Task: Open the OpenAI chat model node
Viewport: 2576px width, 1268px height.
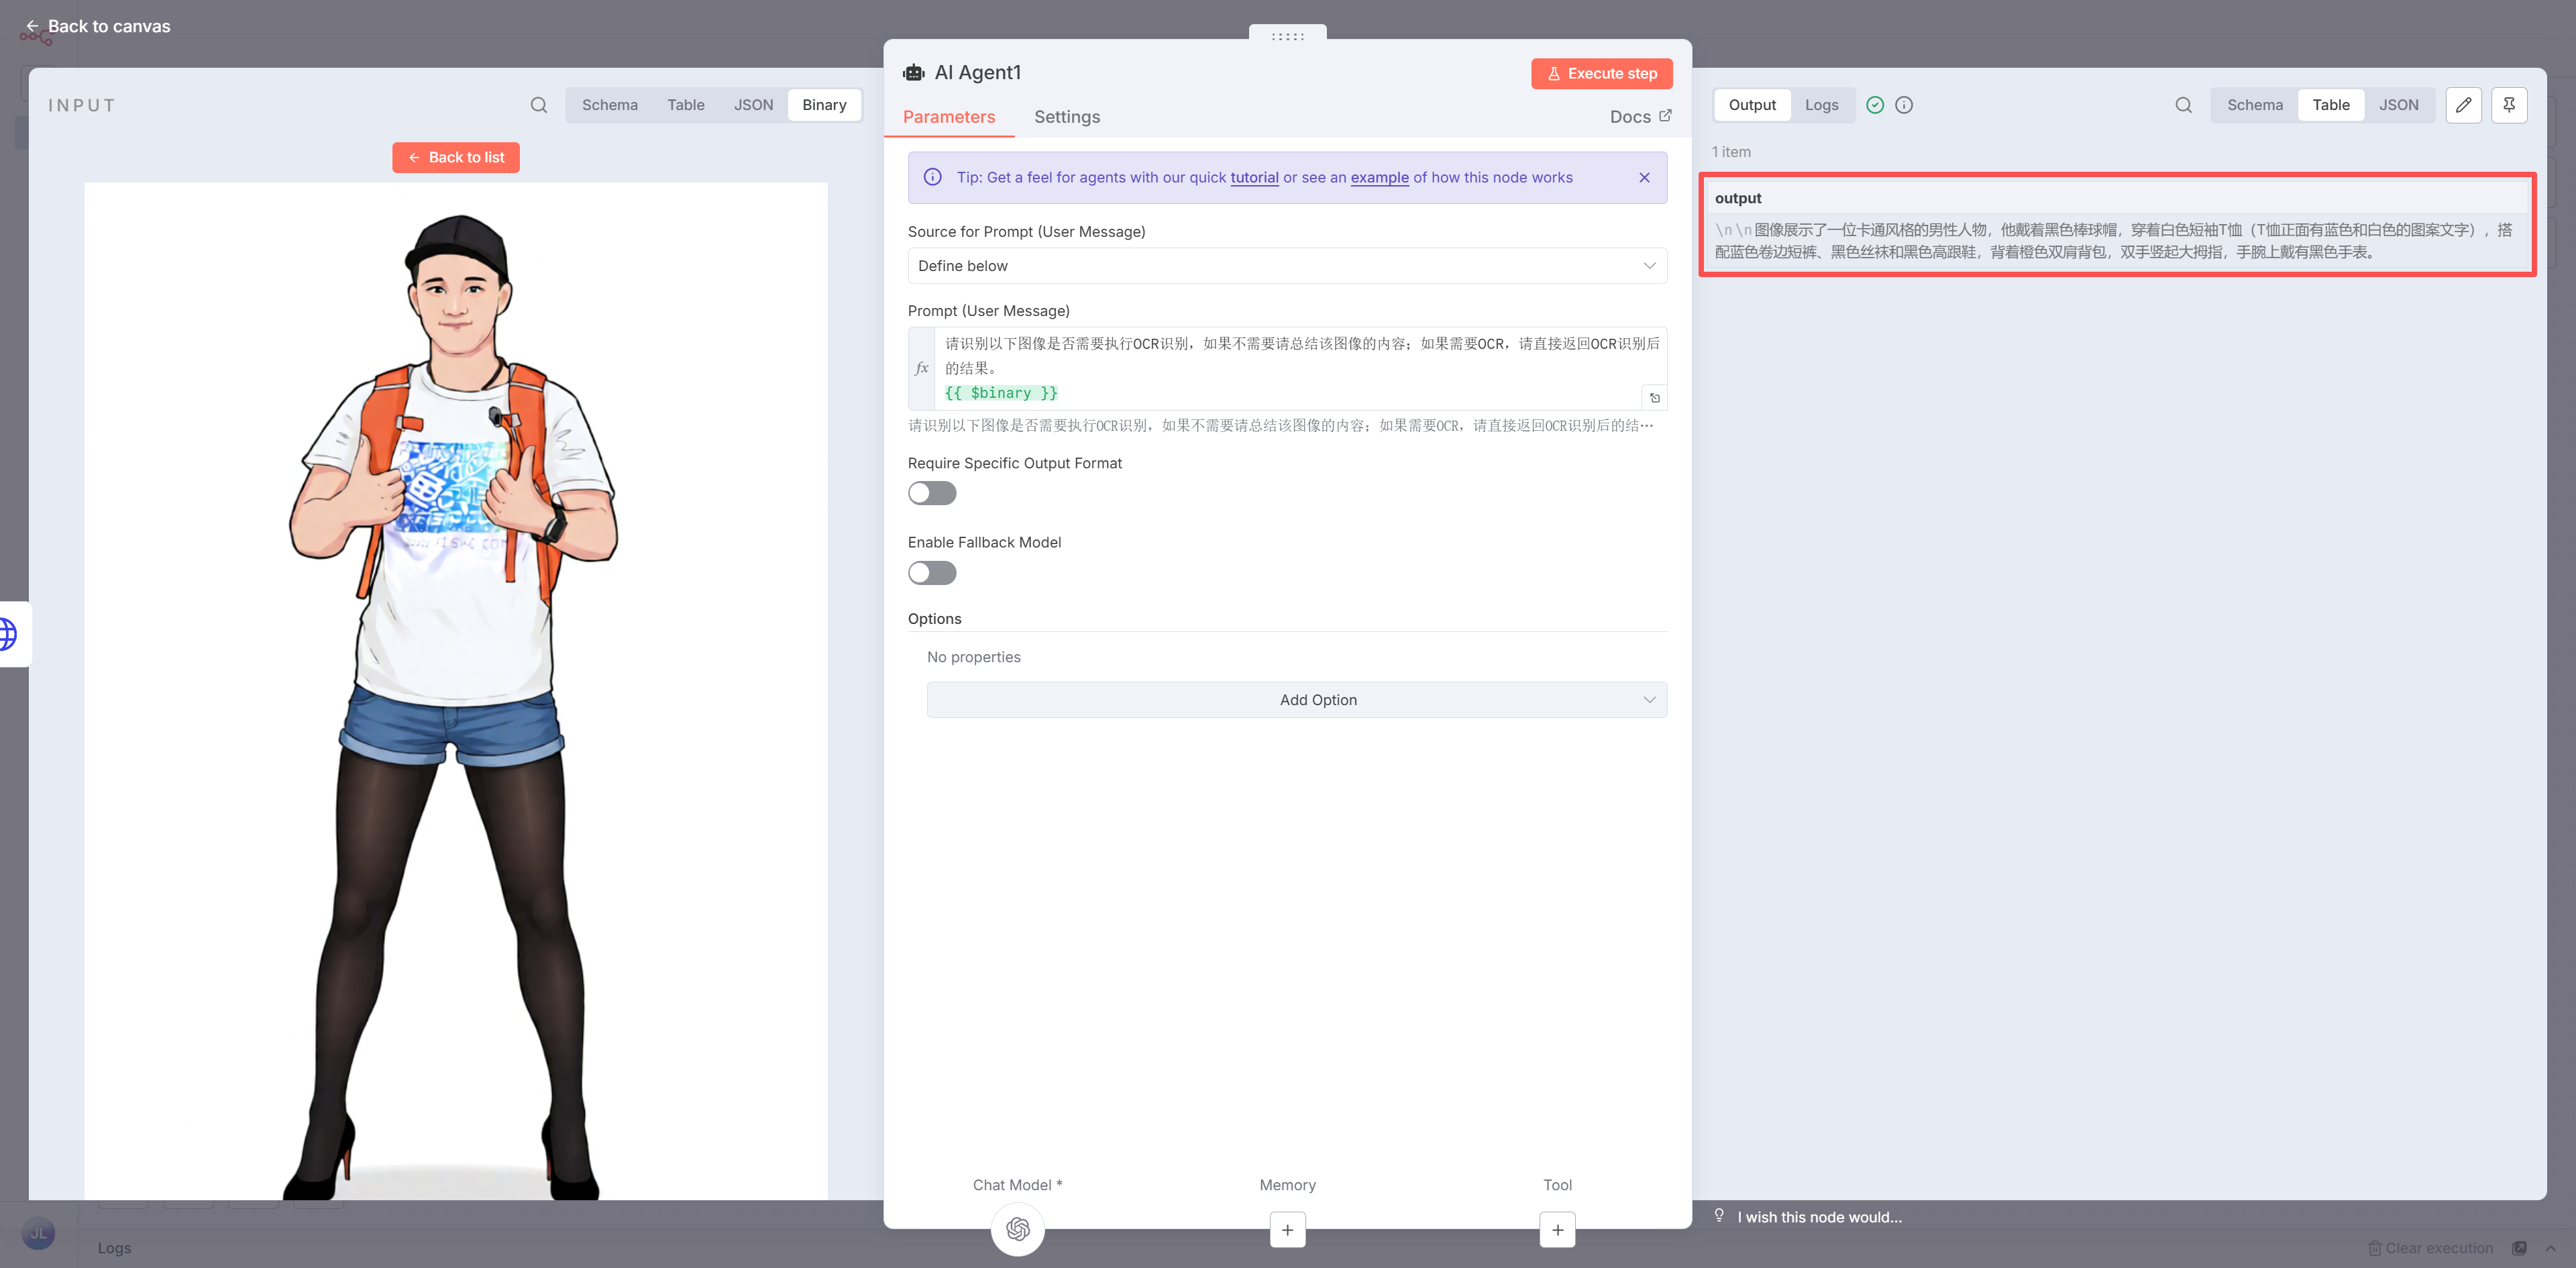Action: 1017,1229
